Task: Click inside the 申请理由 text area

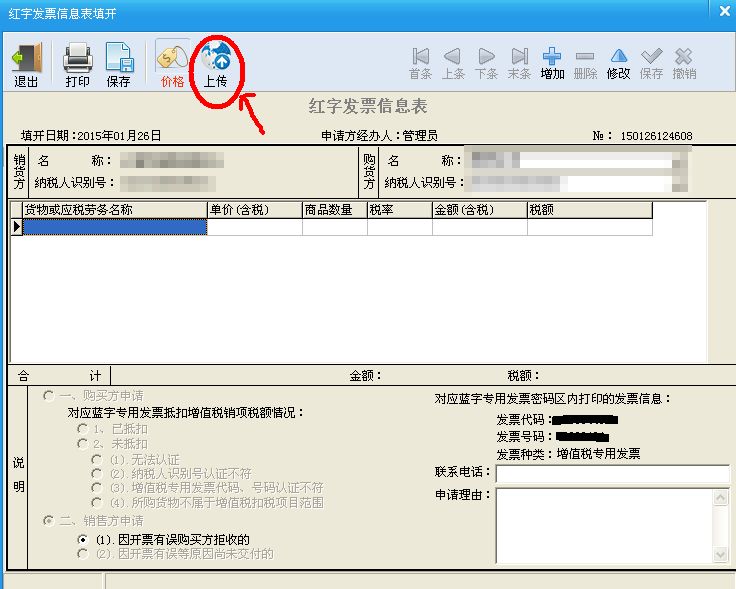Action: [x=604, y=525]
